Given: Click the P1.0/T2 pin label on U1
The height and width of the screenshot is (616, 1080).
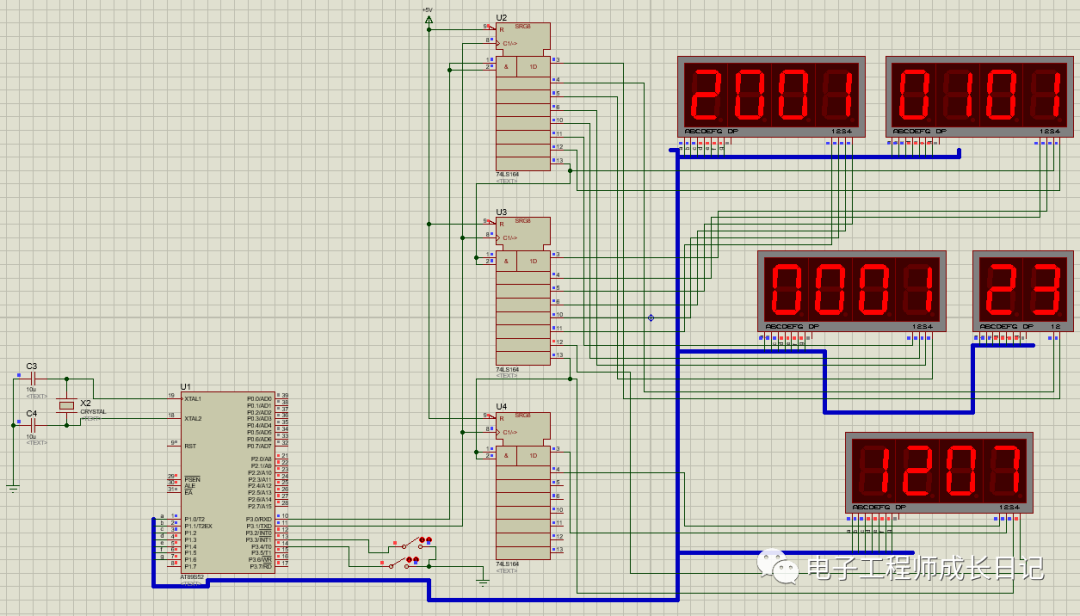Looking at the screenshot, I should pyautogui.click(x=194, y=520).
